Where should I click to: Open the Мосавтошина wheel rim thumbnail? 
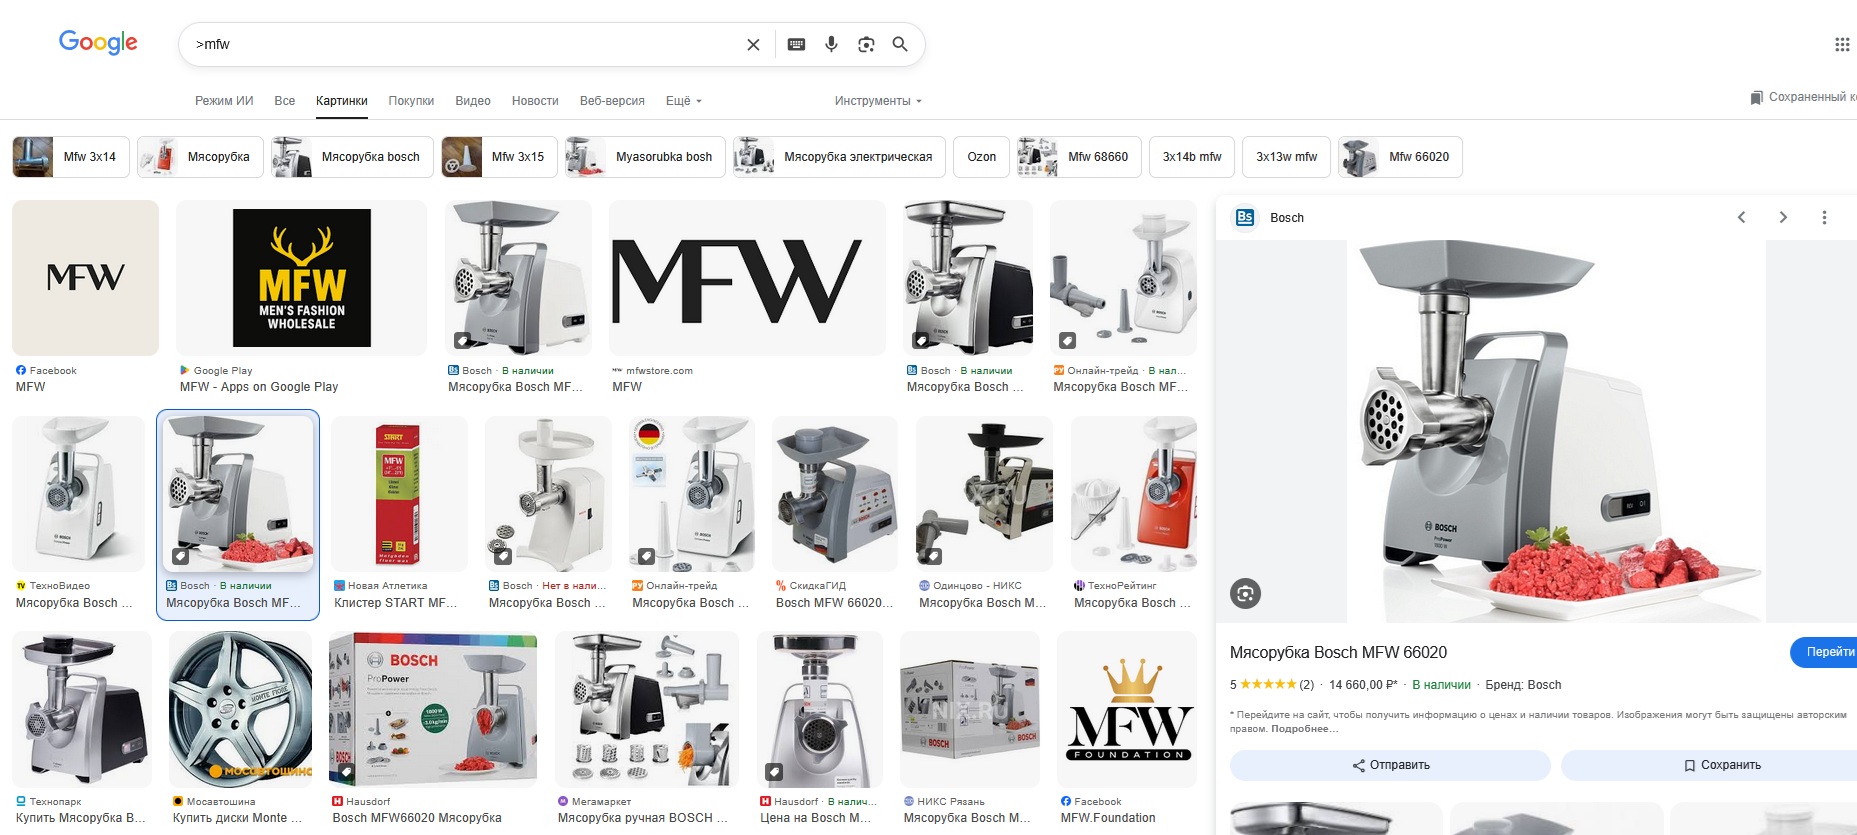241,709
